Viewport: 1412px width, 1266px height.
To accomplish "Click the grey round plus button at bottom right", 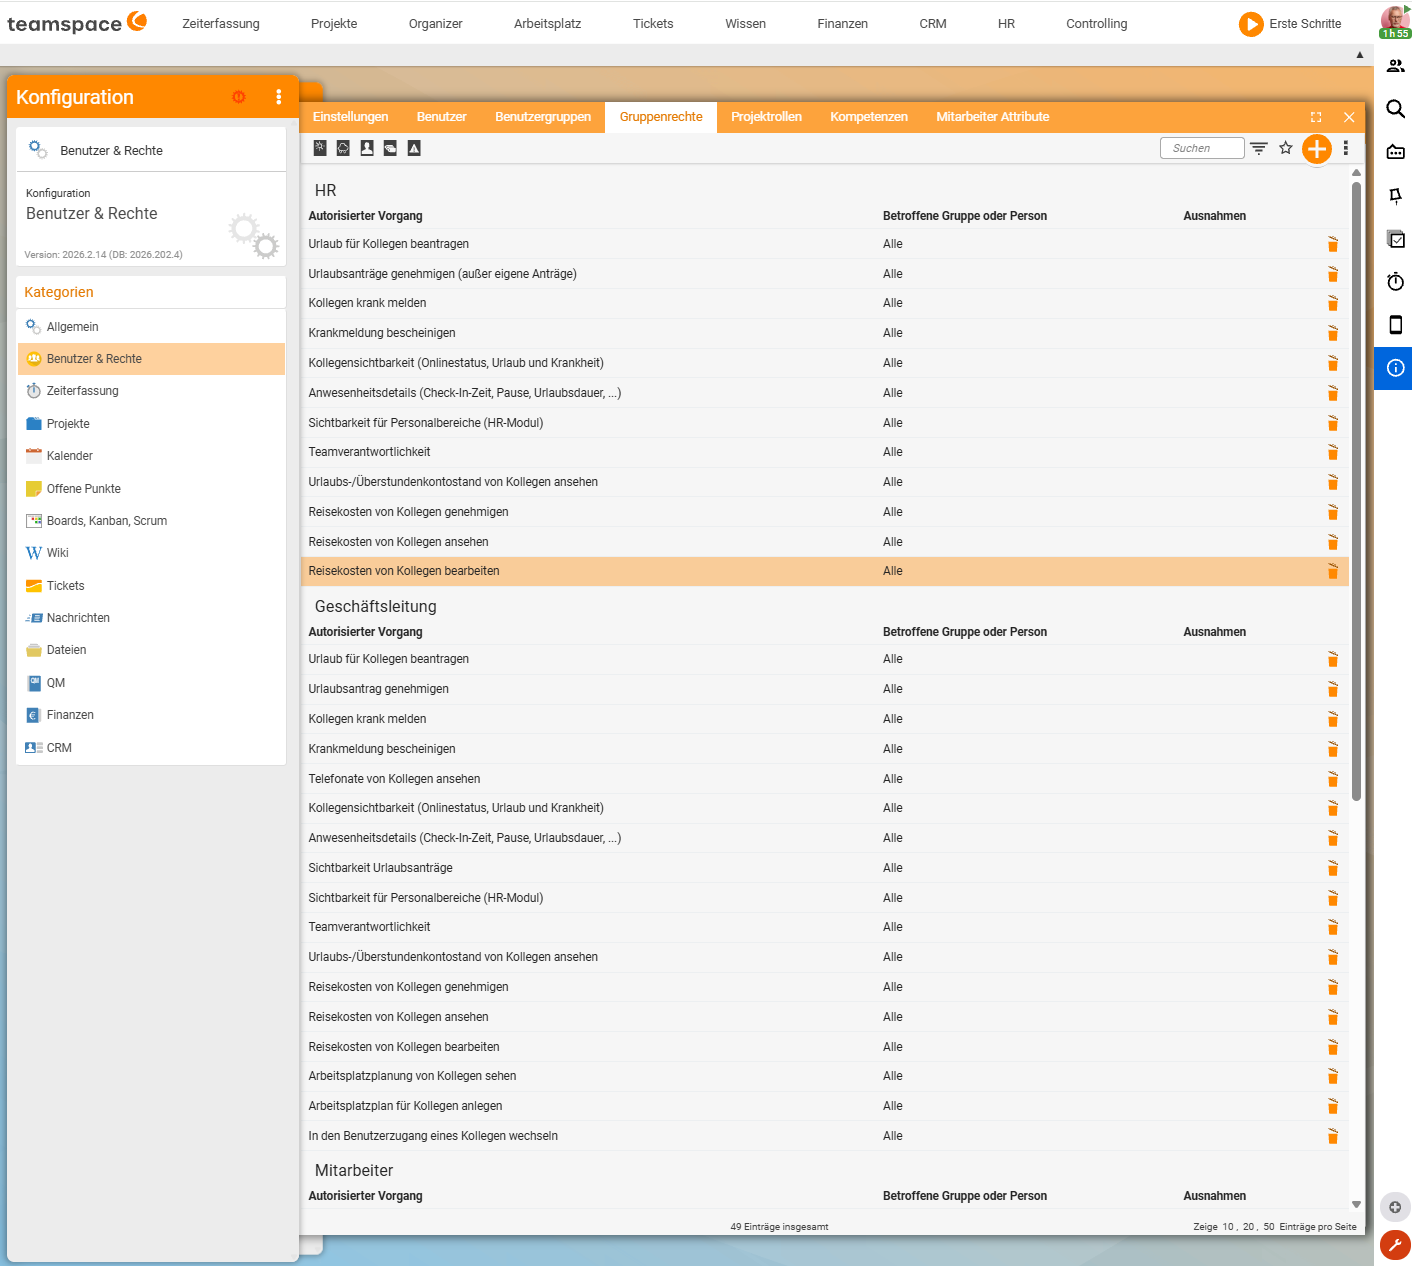I will (x=1395, y=1207).
